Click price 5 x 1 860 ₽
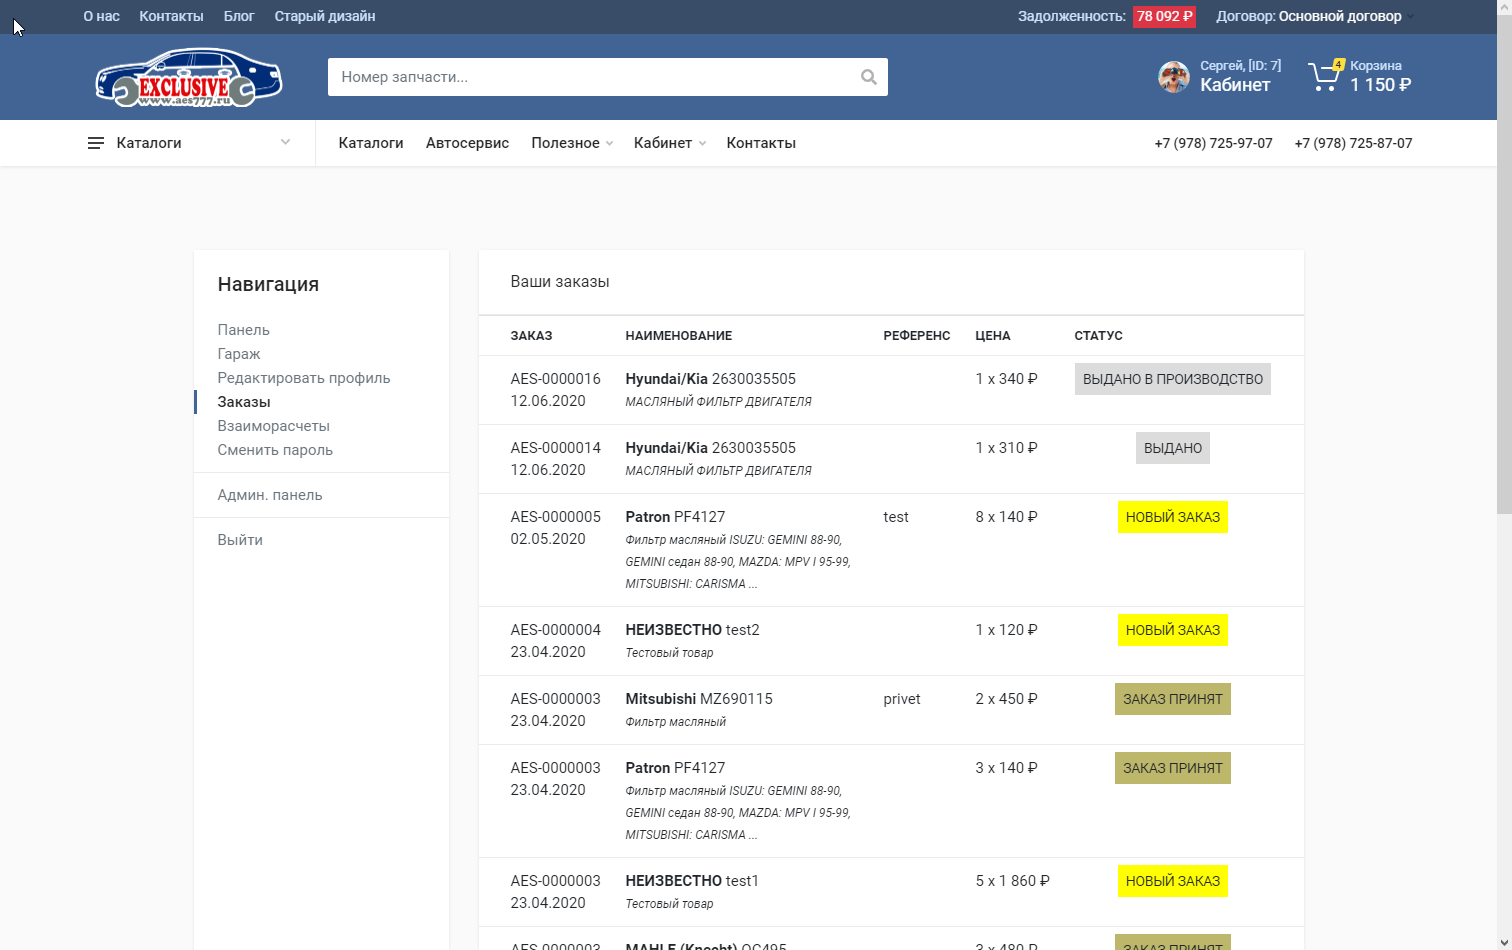This screenshot has width=1512, height=950. 1012,881
